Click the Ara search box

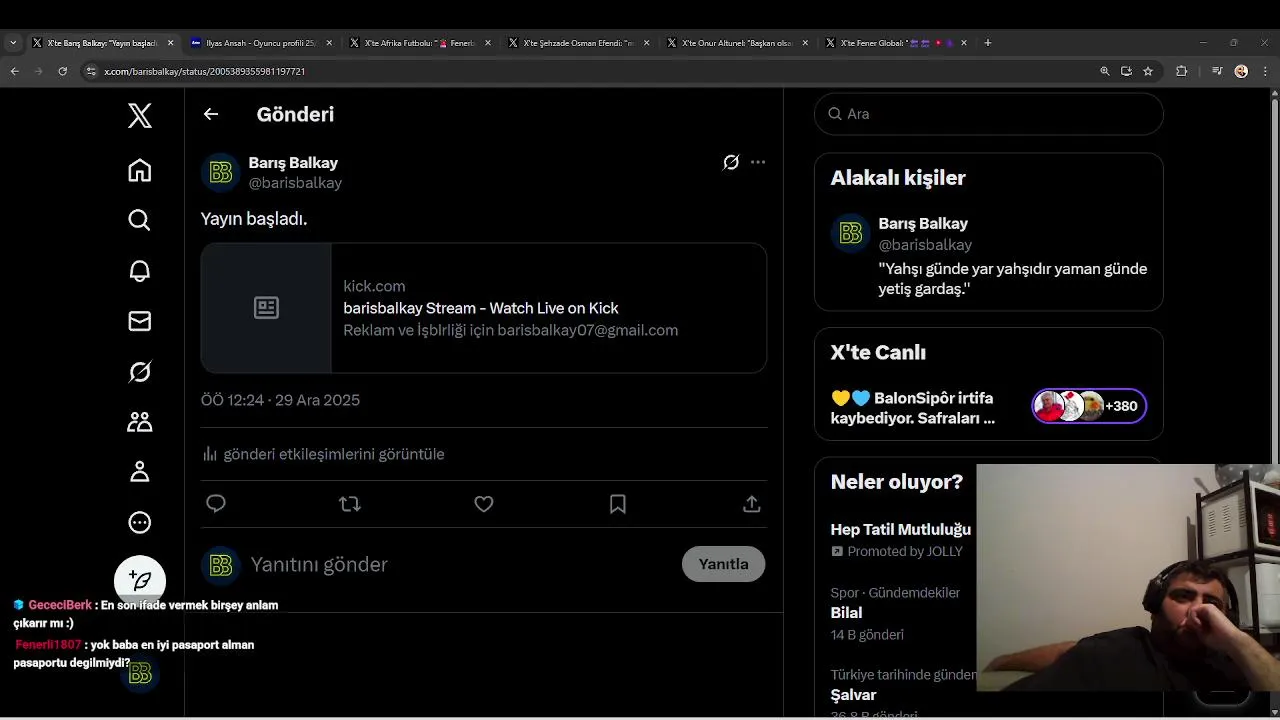coord(989,114)
